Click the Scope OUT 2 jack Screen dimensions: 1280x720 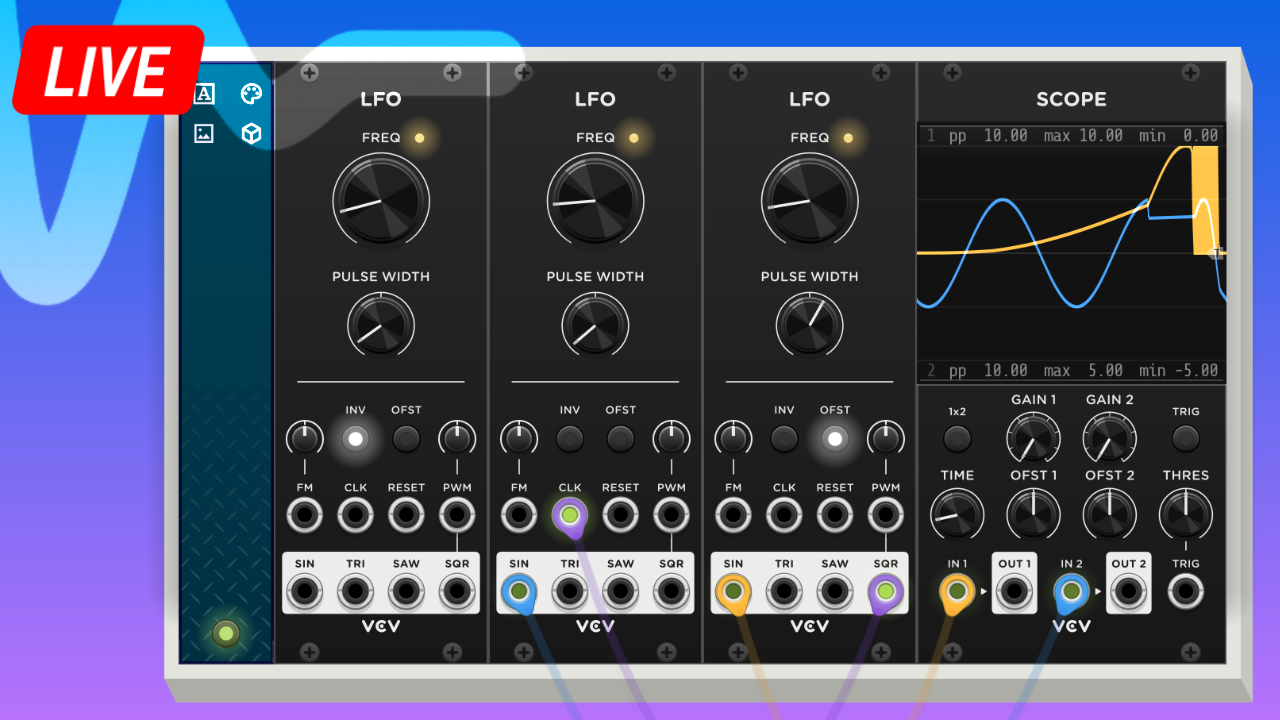pos(1129,592)
